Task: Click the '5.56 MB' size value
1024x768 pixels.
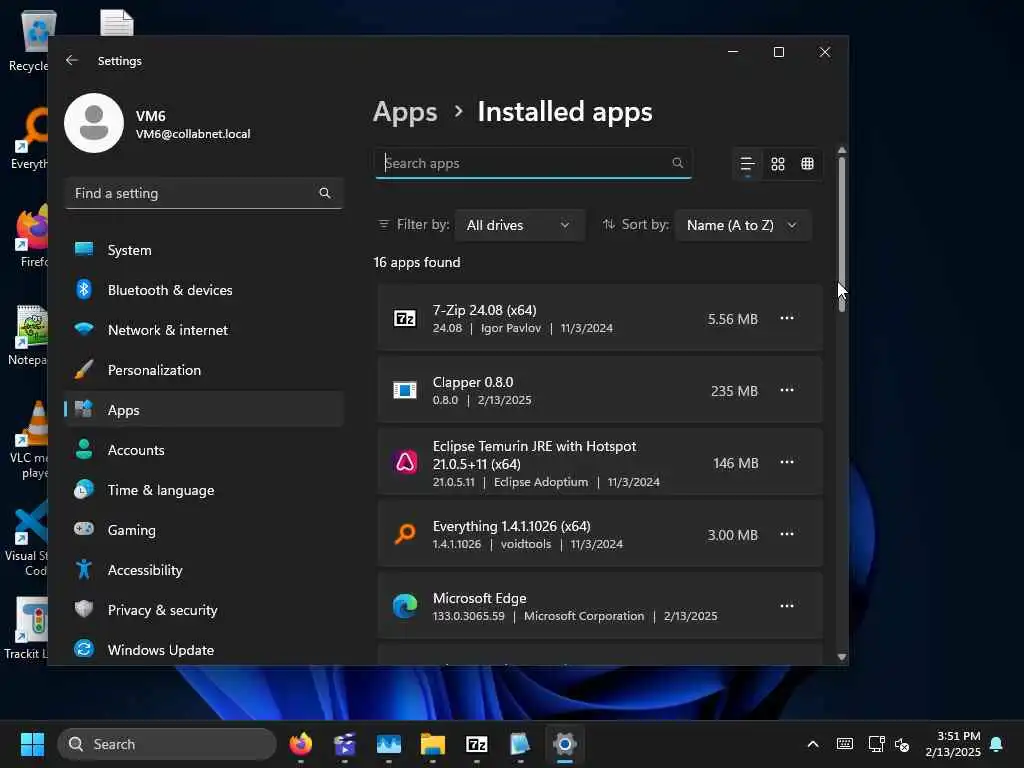Action: 733,319
